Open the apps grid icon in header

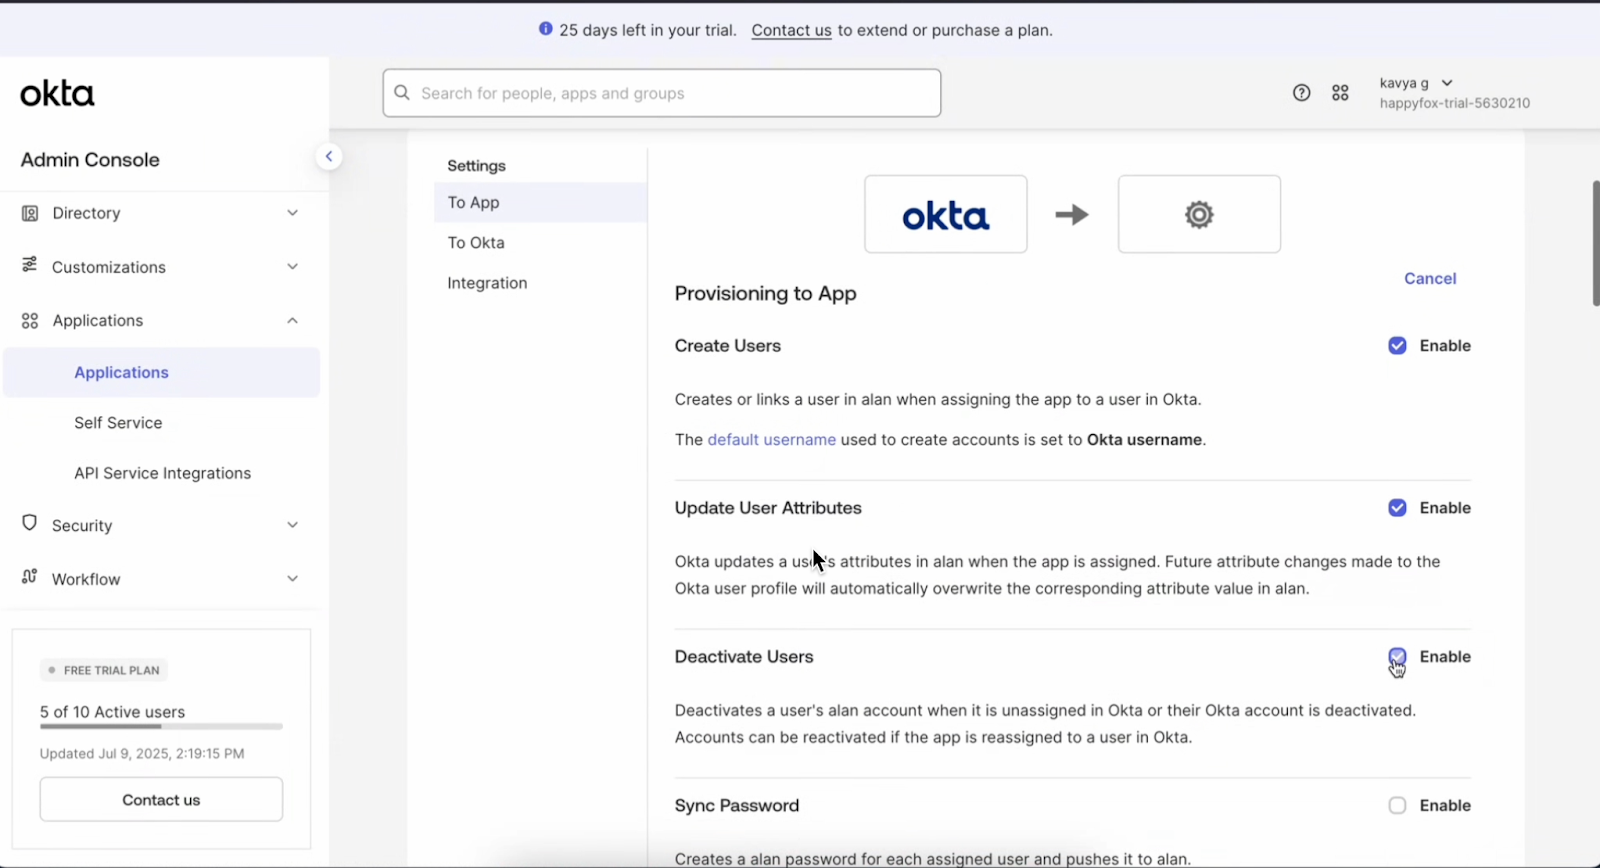click(1340, 93)
